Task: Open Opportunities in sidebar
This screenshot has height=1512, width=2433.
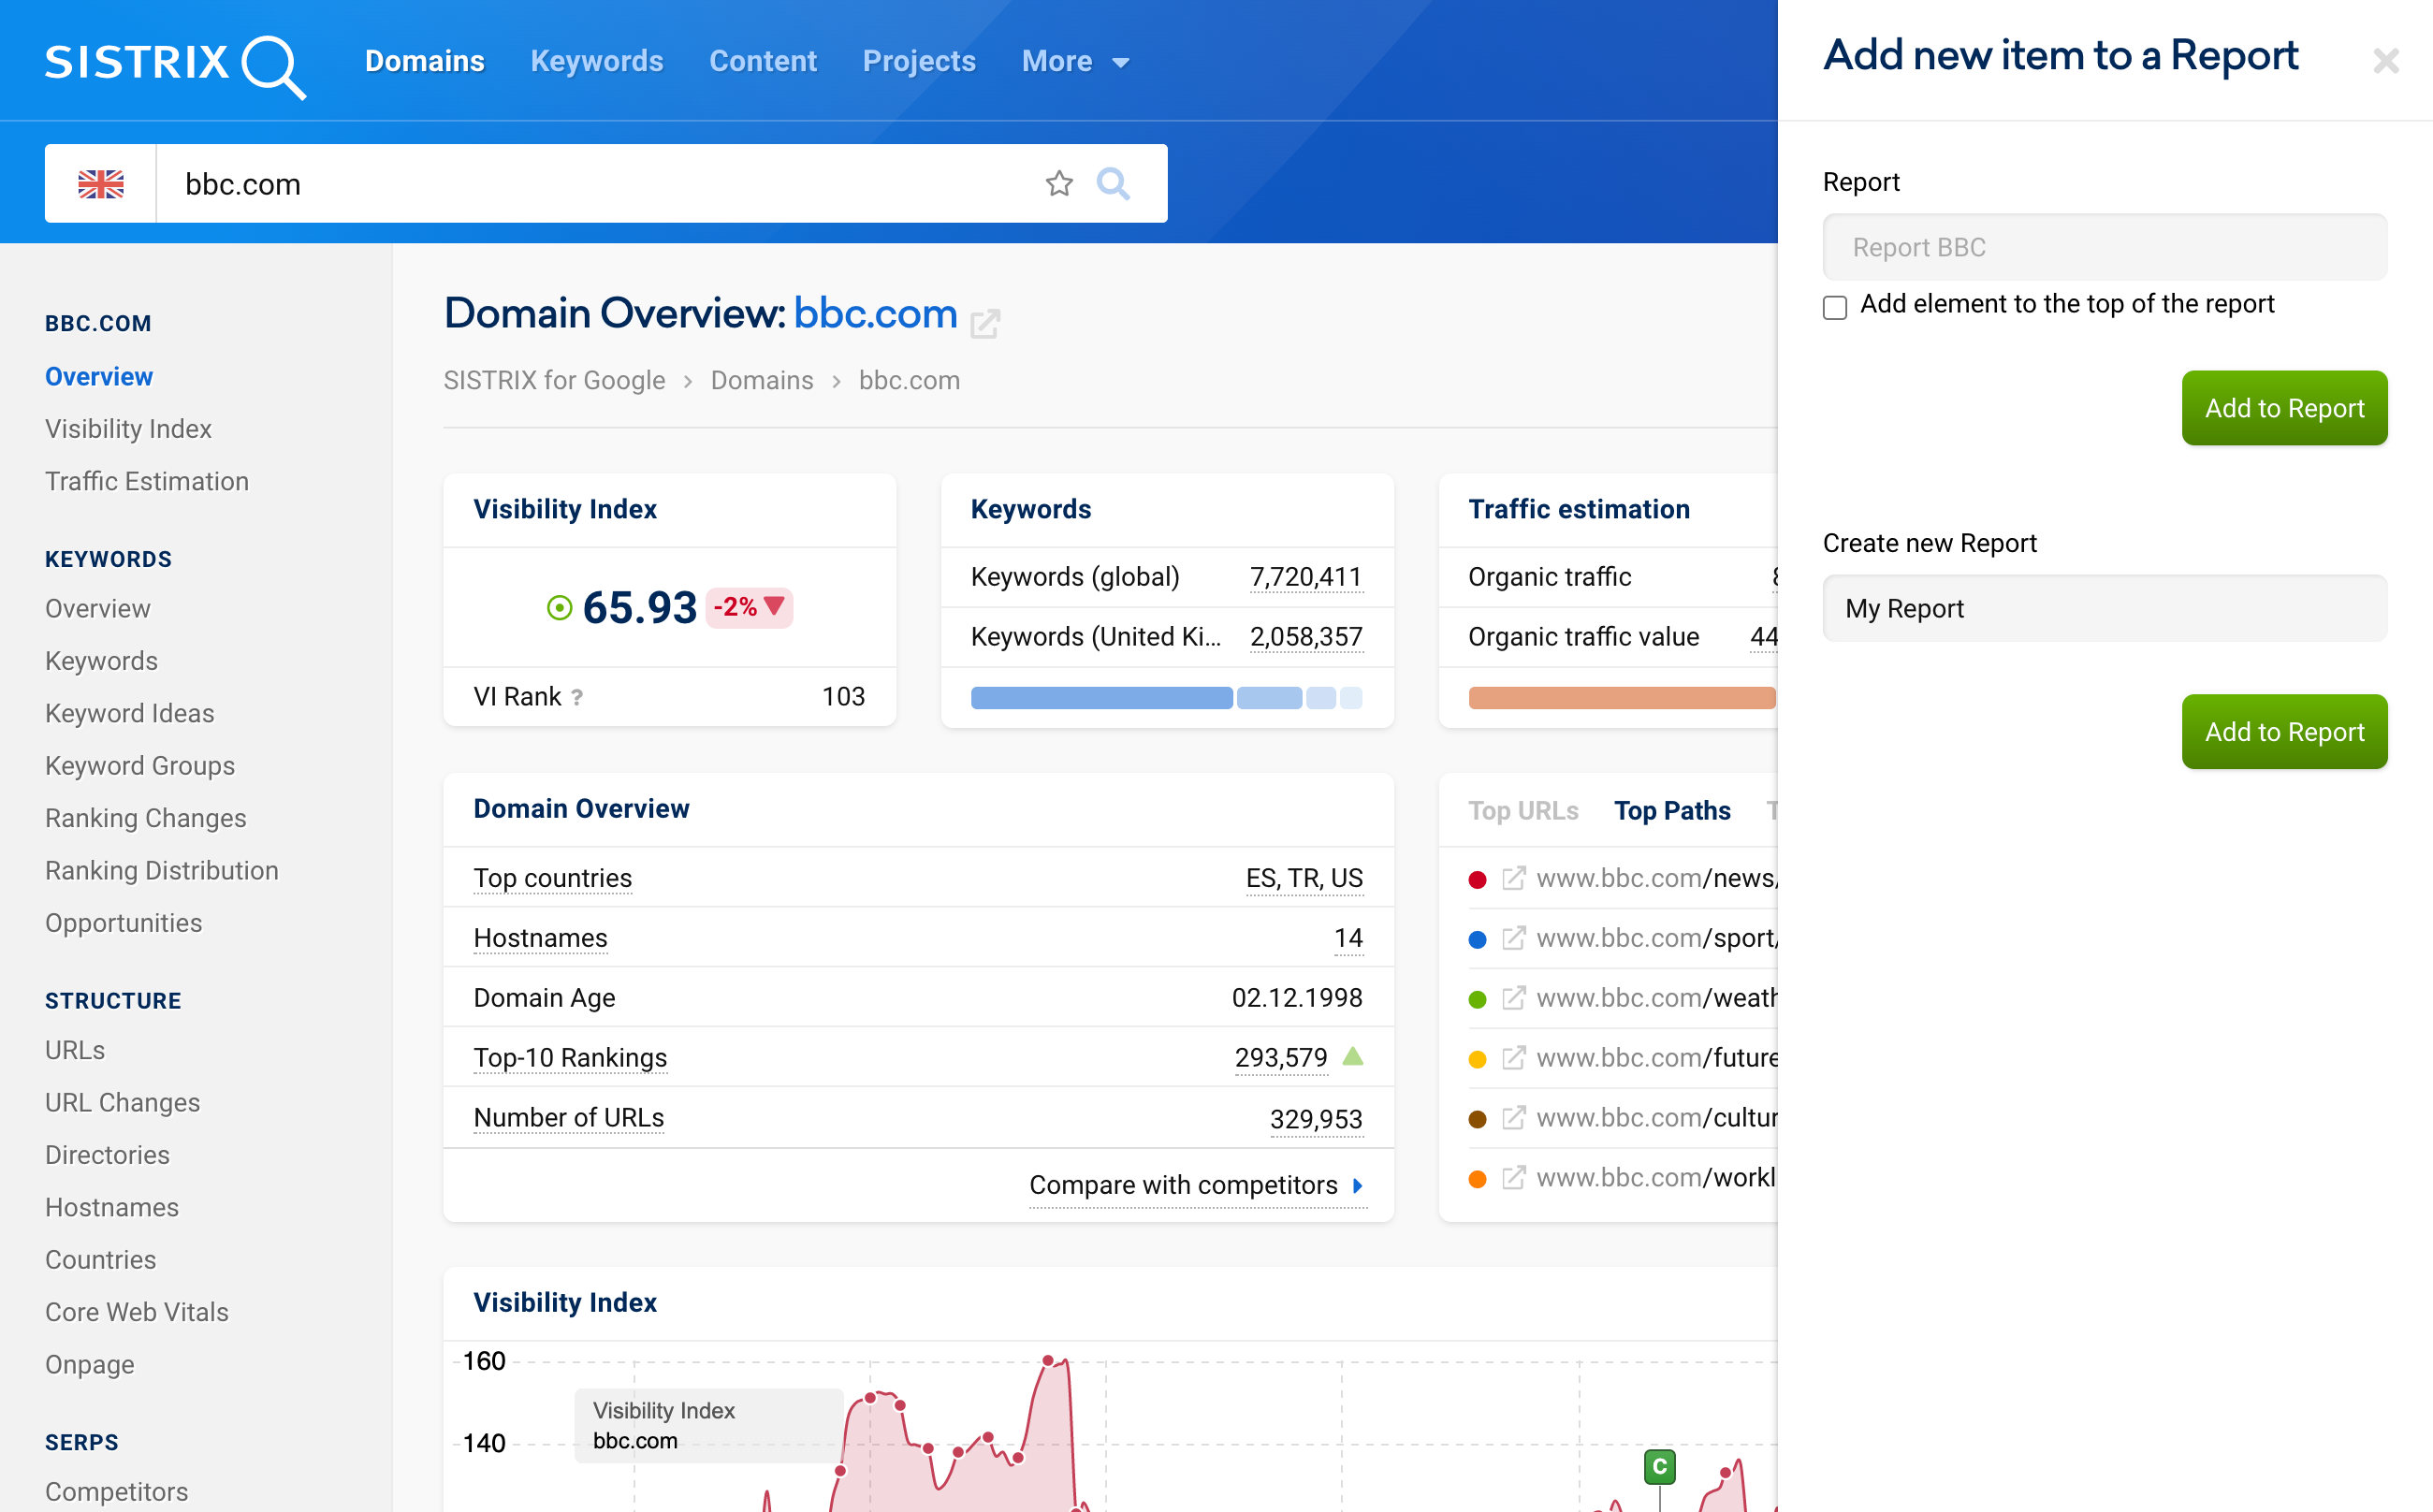Action: (x=124, y=923)
